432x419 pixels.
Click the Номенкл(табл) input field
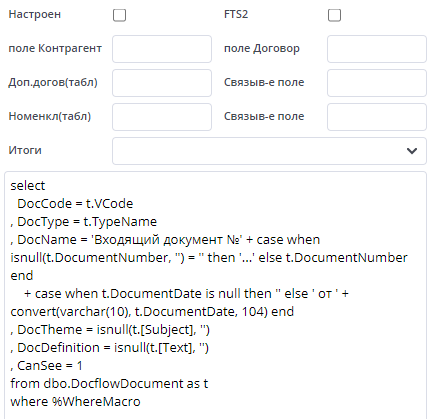tap(162, 117)
